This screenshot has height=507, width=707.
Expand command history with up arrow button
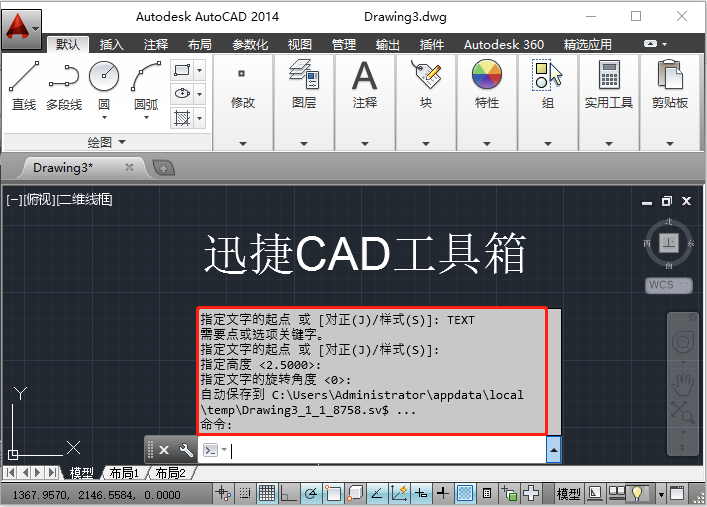pyautogui.click(x=554, y=450)
